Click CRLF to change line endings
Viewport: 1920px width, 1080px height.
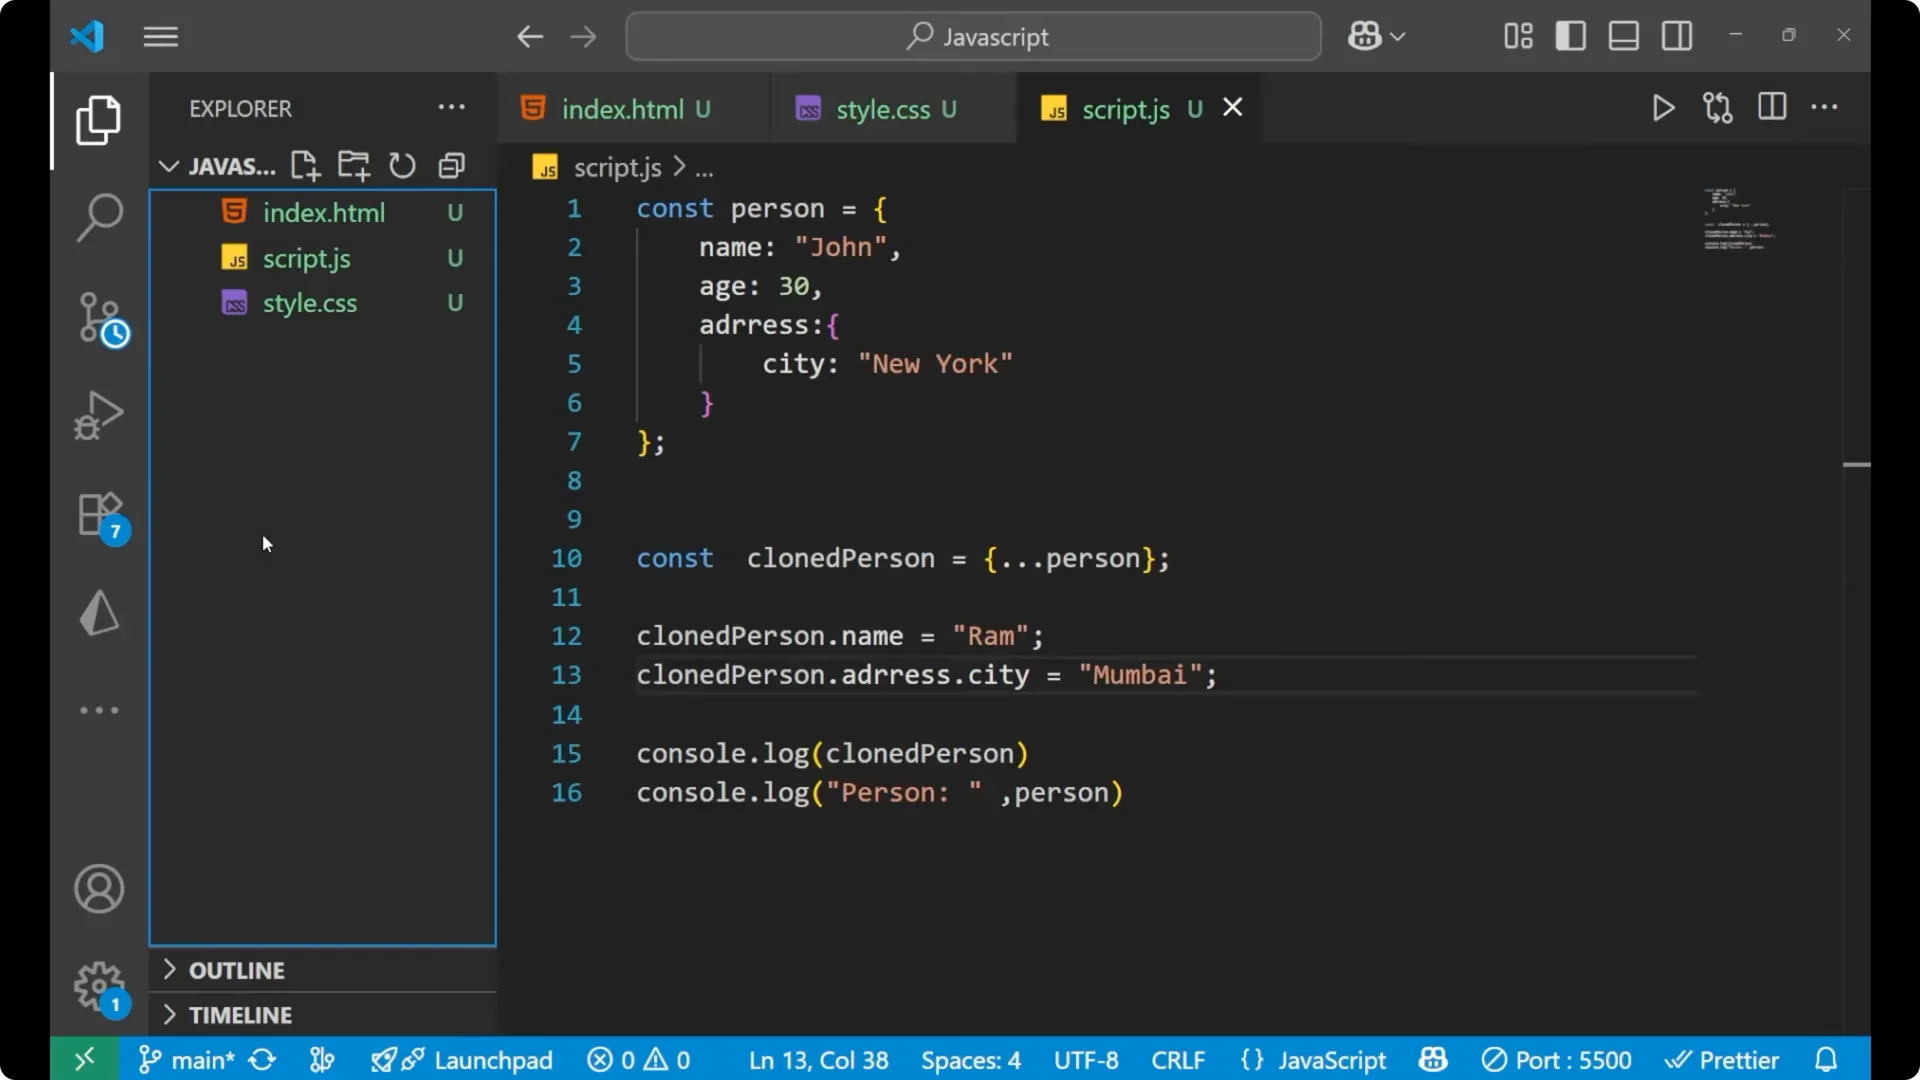tap(1177, 1059)
